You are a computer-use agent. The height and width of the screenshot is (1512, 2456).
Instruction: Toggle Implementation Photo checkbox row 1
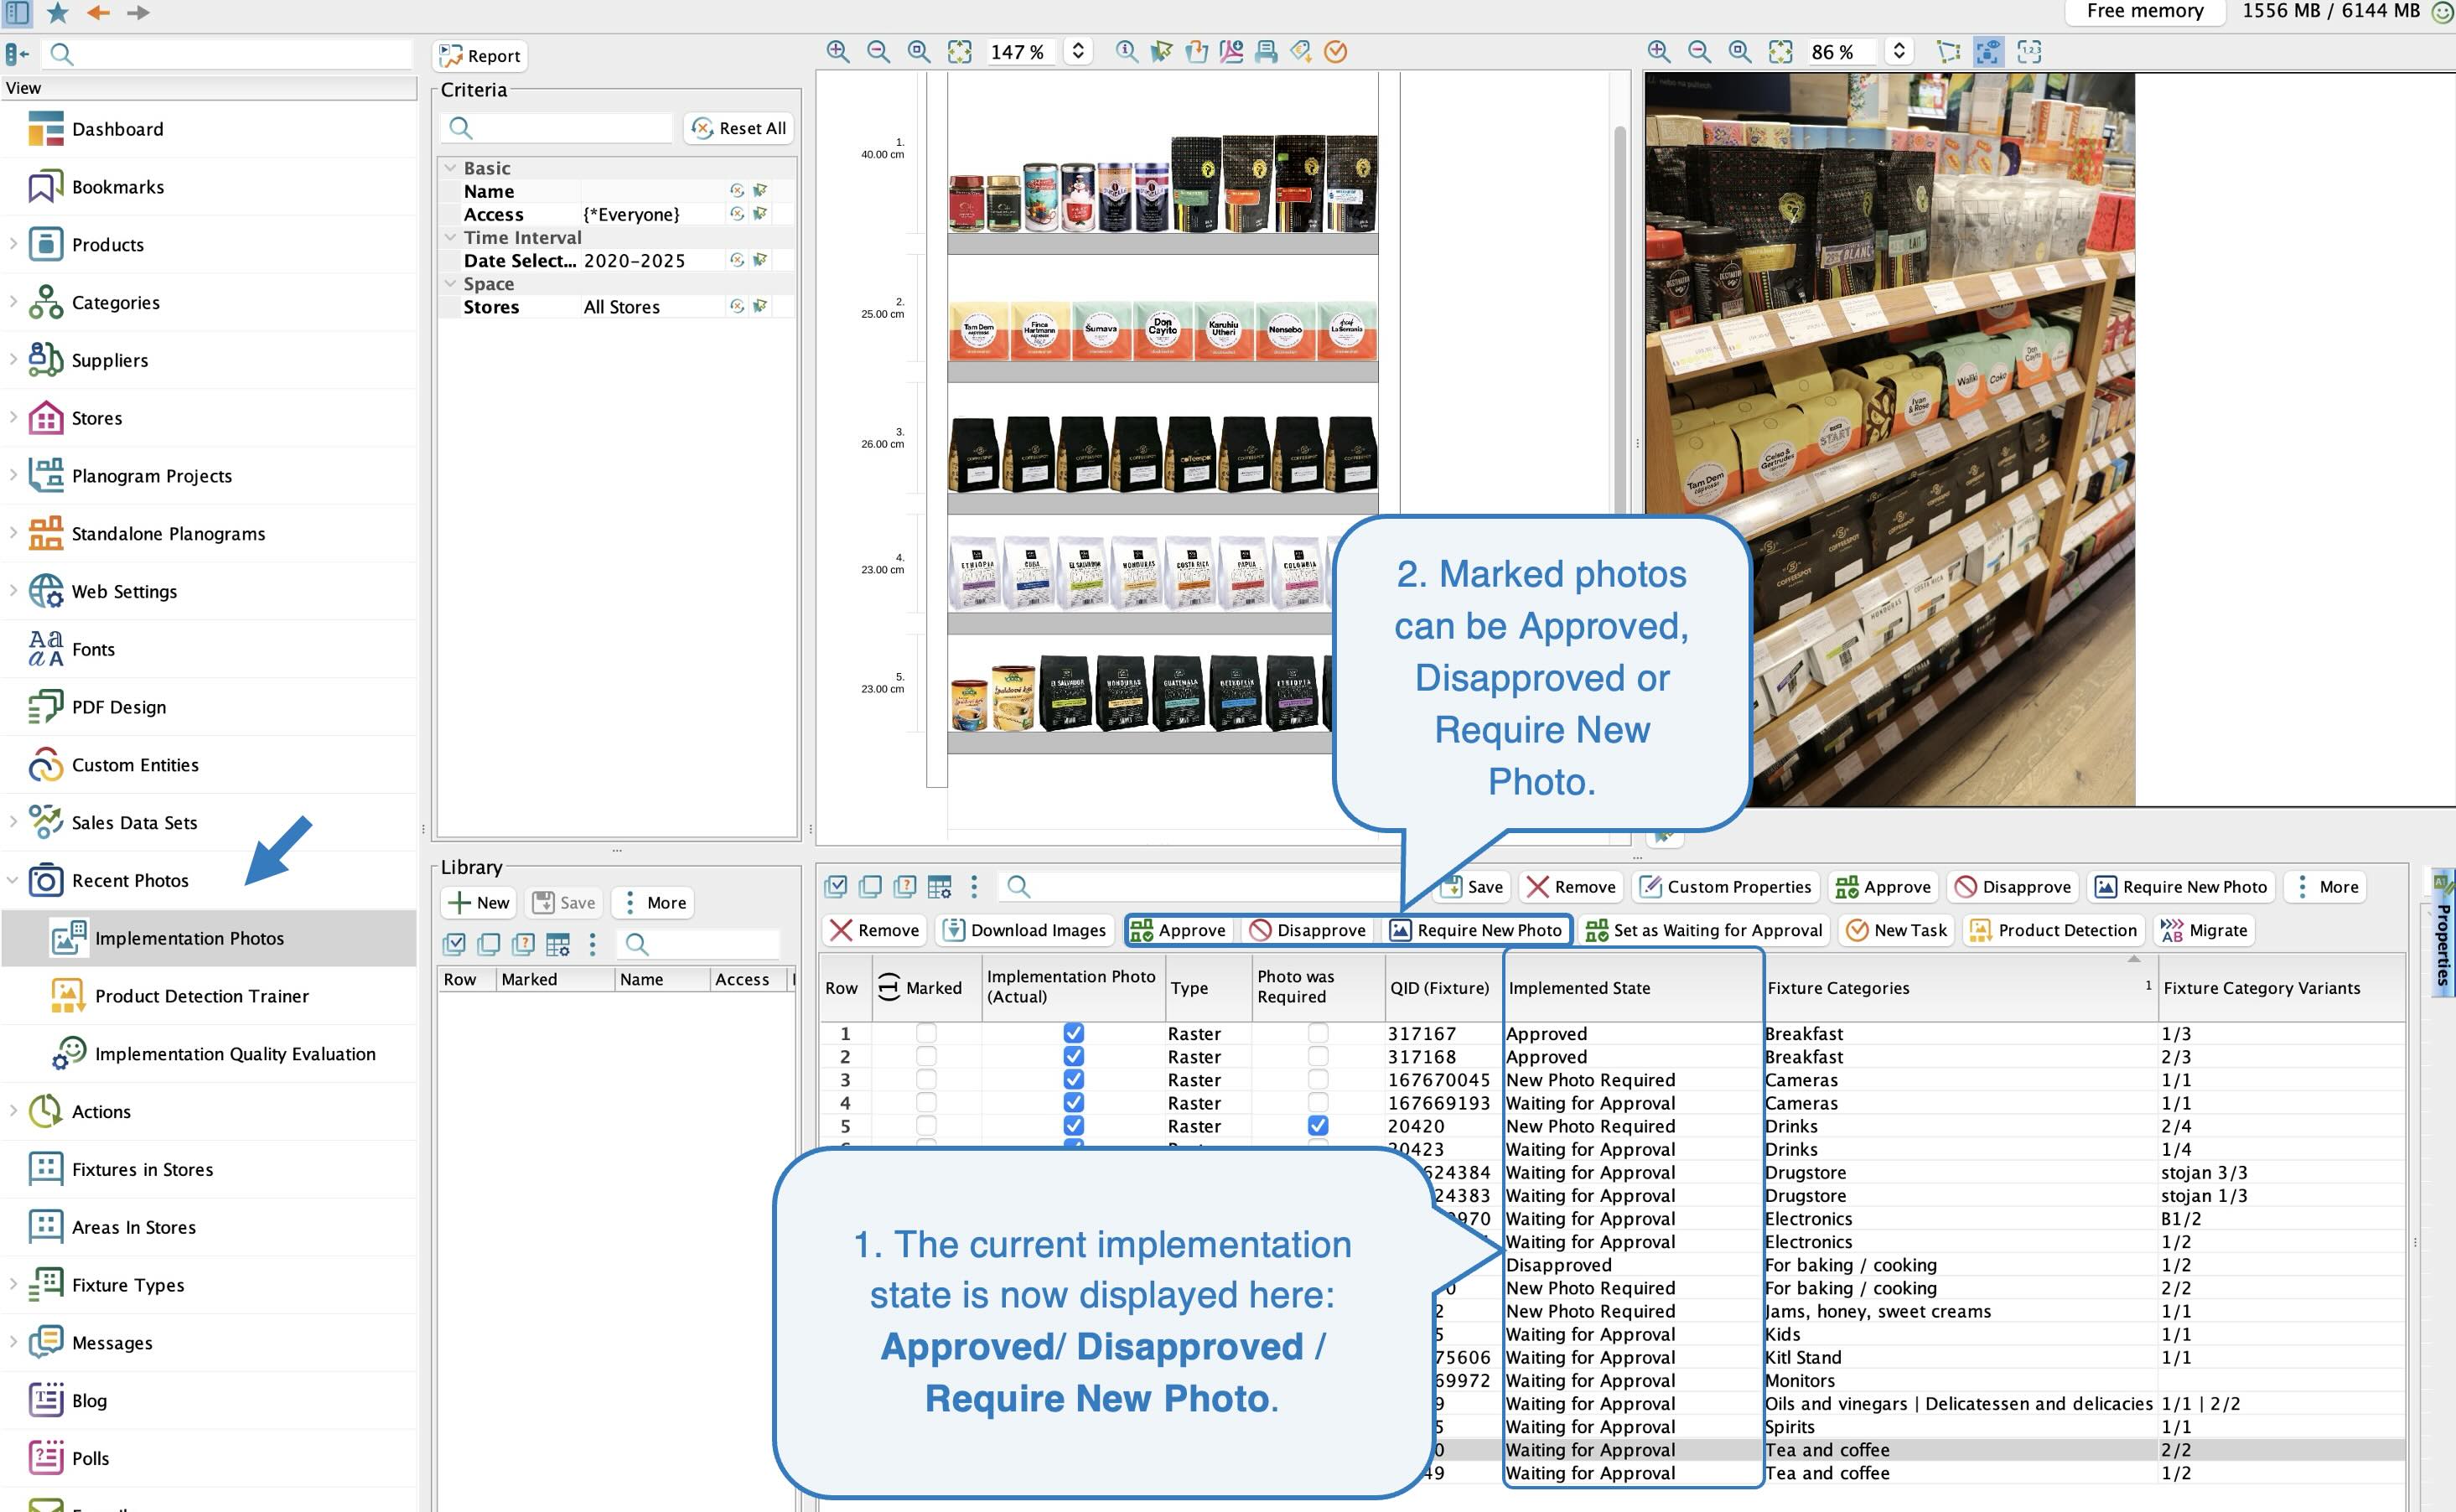point(1073,1033)
